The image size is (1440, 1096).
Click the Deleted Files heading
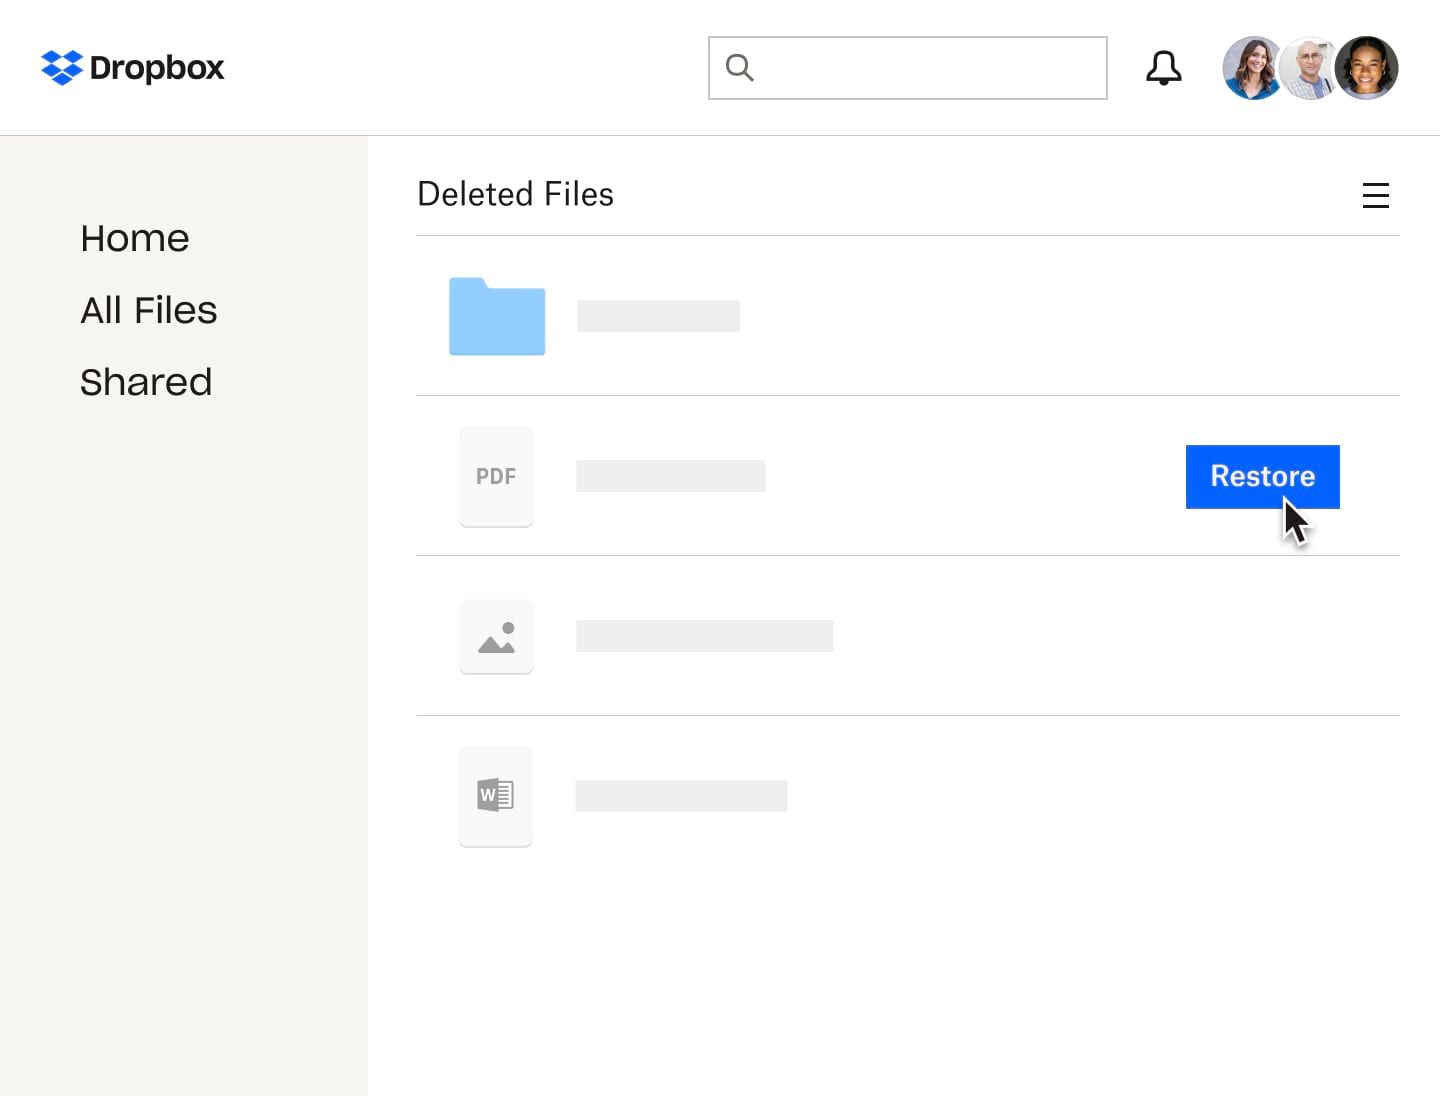515,194
